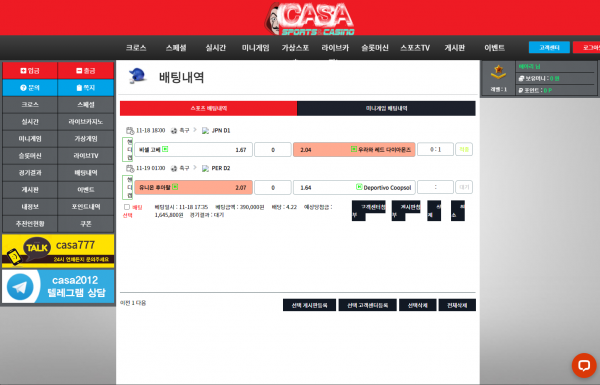
Task: Click the 선택 게시판등록 button
Action: pos(310,305)
